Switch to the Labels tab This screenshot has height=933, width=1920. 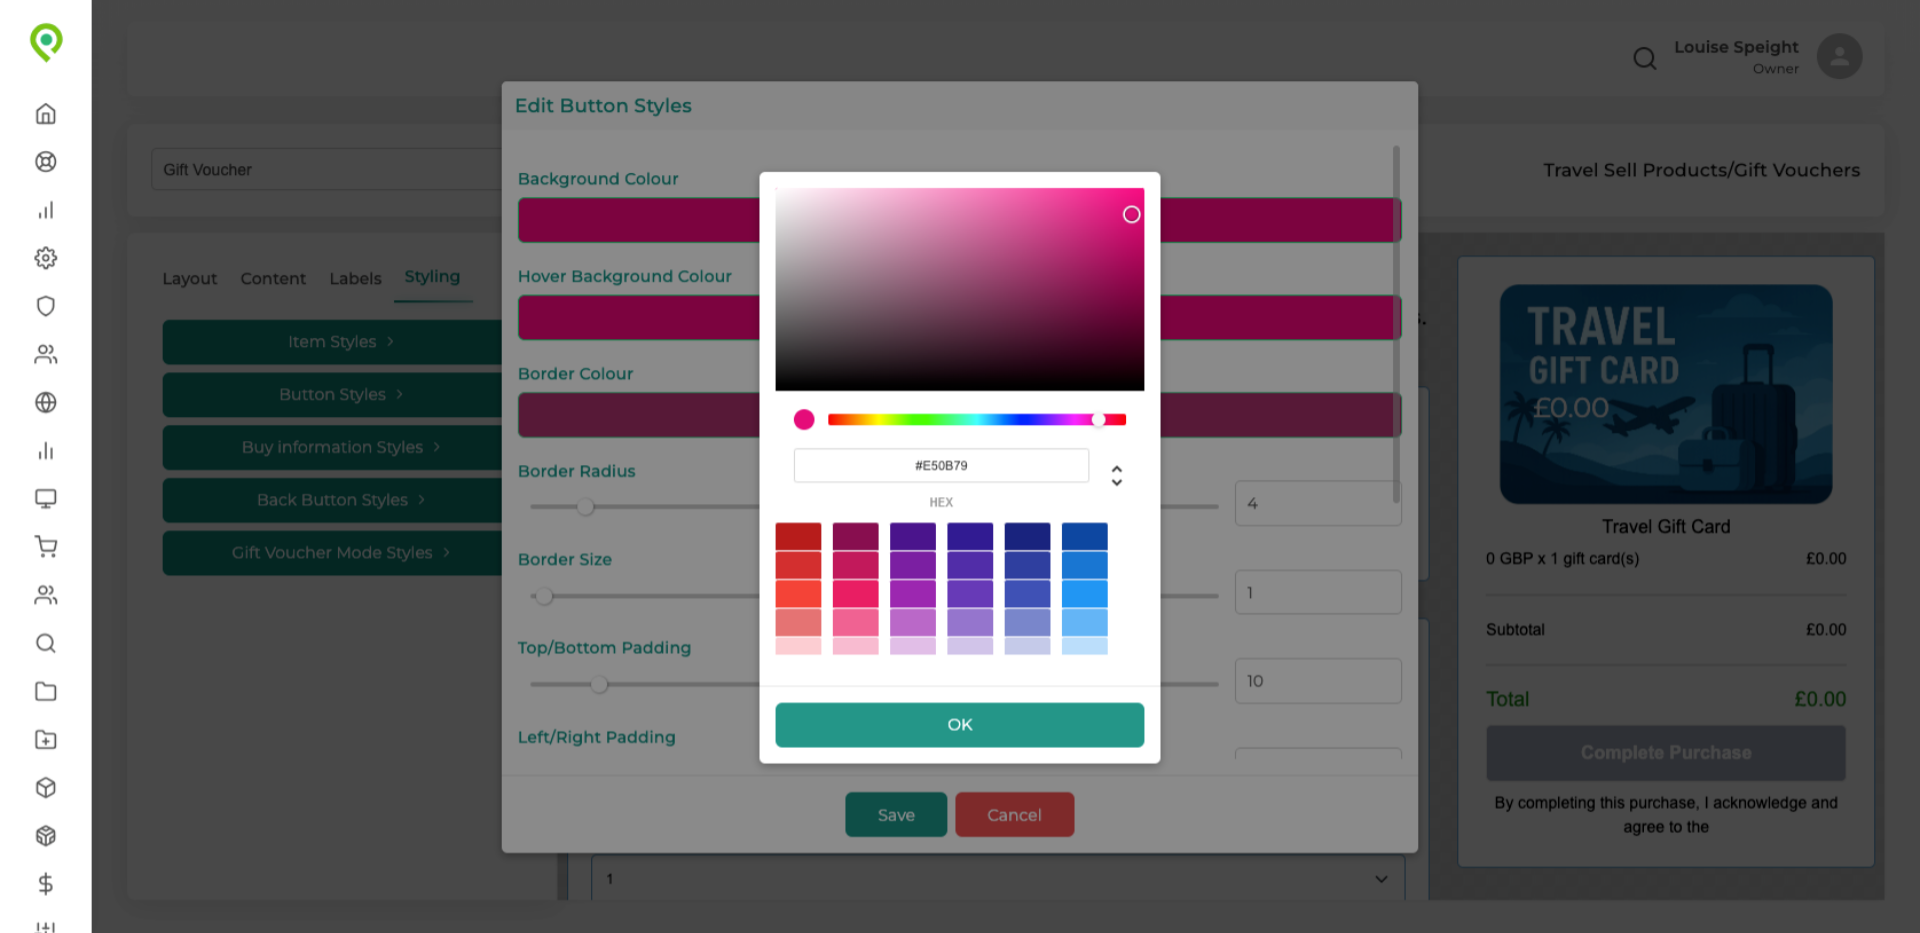pyautogui.click(x=355, y=279)
